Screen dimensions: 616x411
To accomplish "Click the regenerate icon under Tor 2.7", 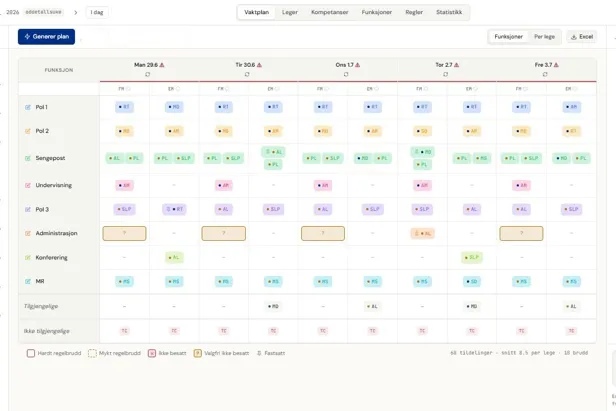I will [x=446, y=74].
